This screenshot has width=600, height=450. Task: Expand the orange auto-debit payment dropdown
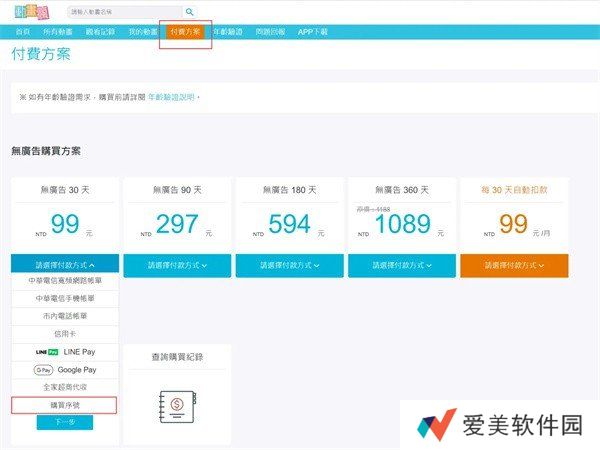[514, 265]
